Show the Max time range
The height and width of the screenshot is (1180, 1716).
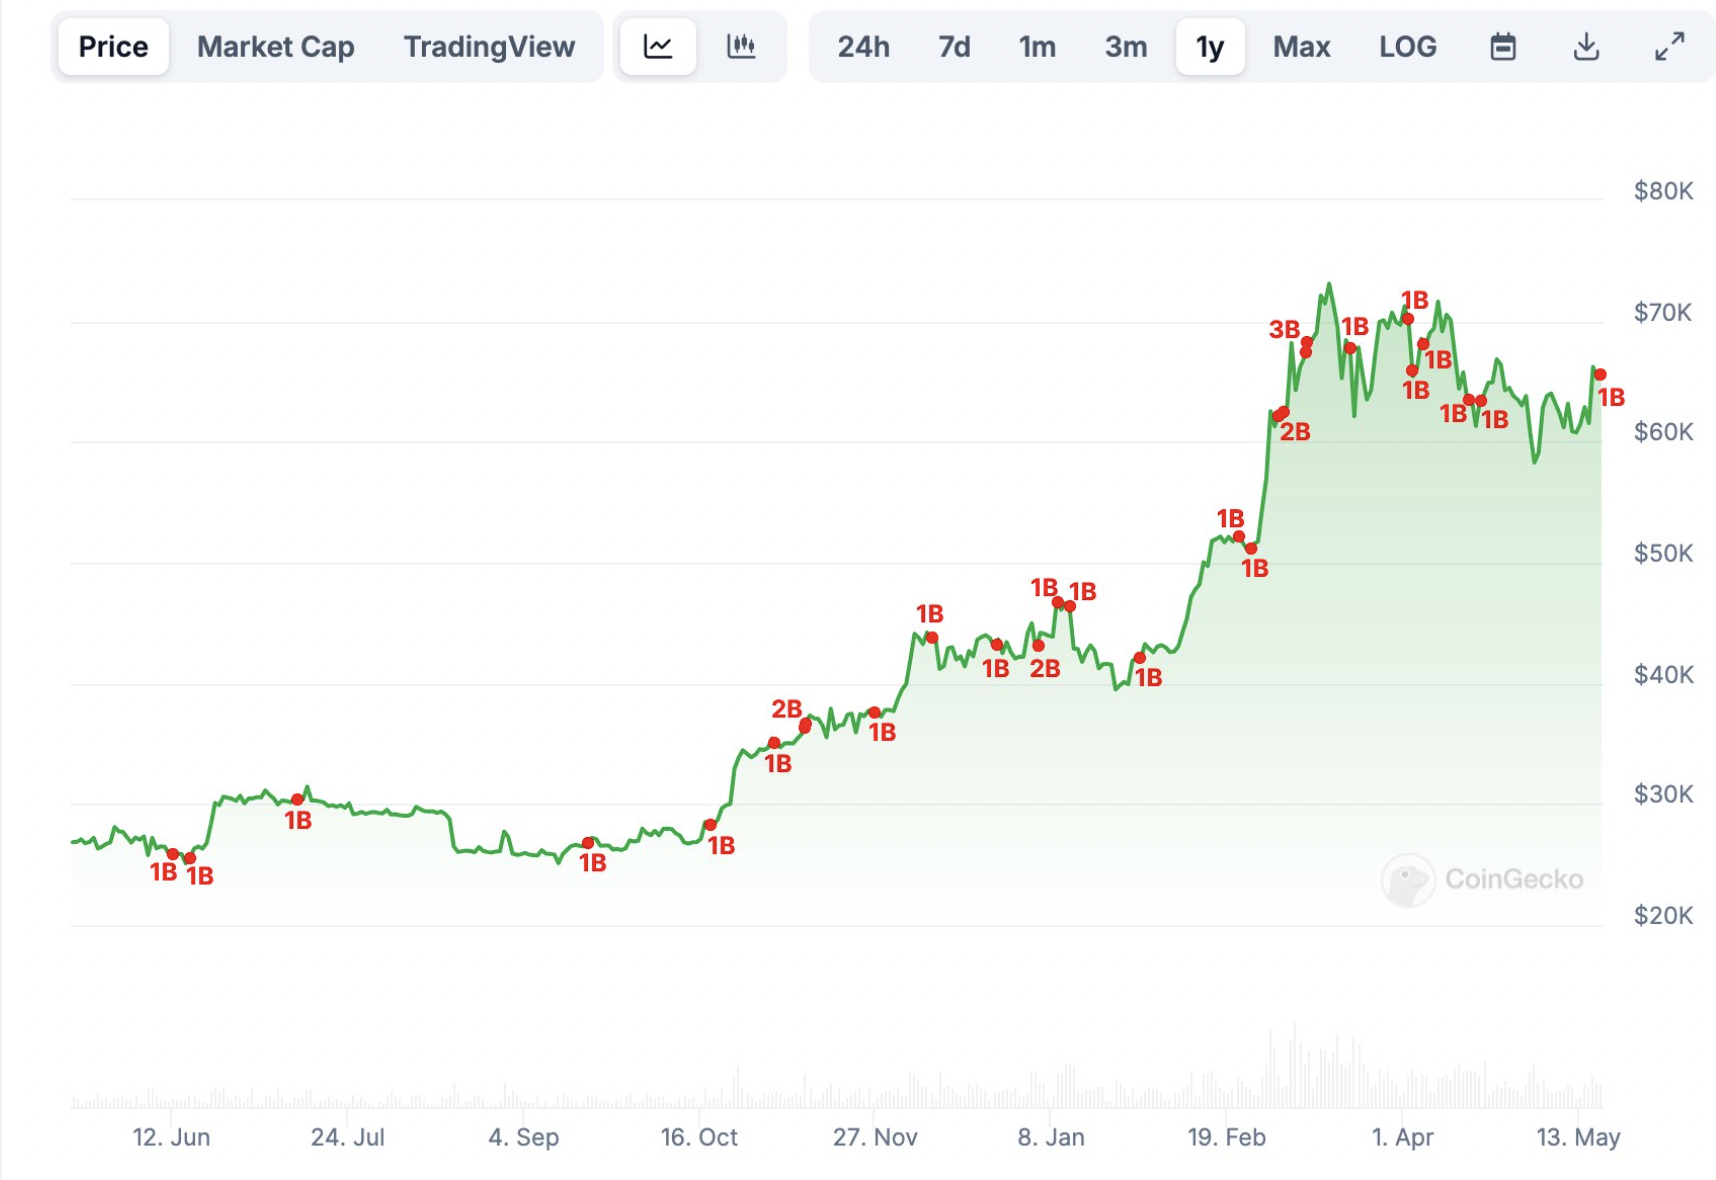[1301, 47]
